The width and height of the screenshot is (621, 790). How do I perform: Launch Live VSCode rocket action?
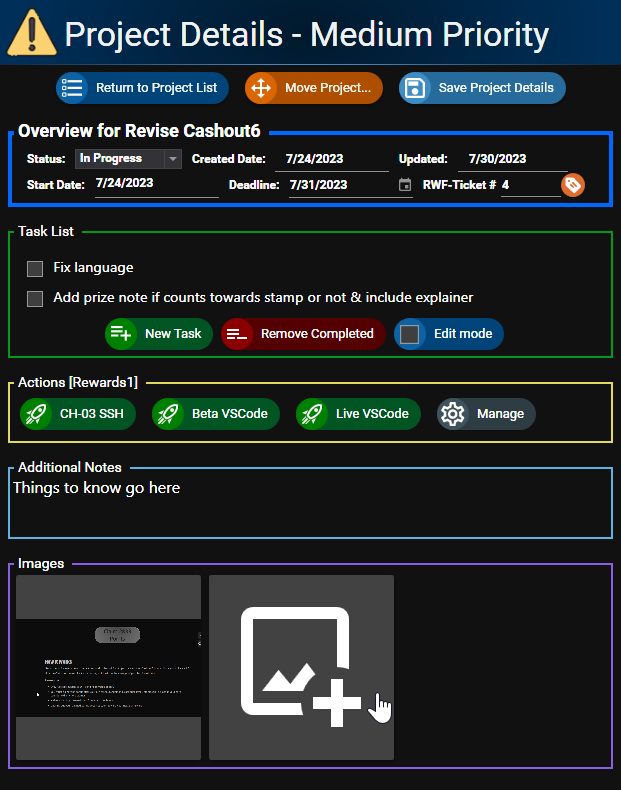[x=358, y=414]
